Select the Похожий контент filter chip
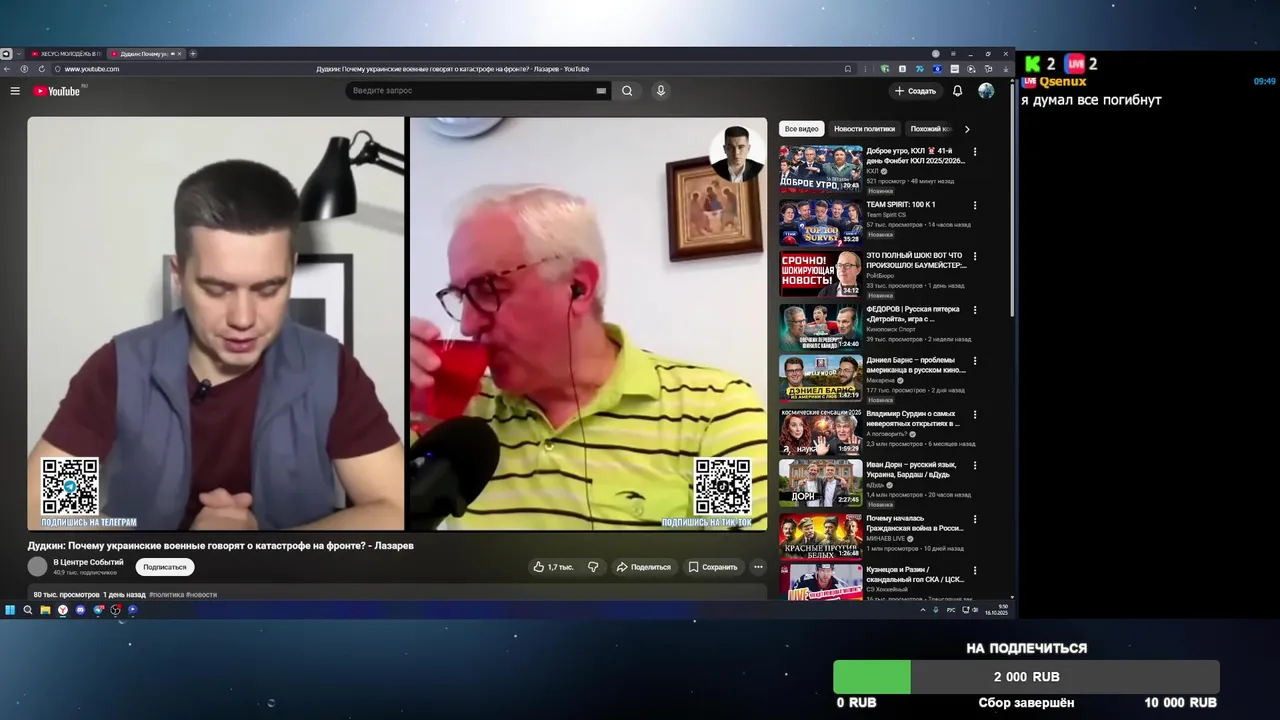Viewport: 1280px width, 720px height. click(930, 129)
